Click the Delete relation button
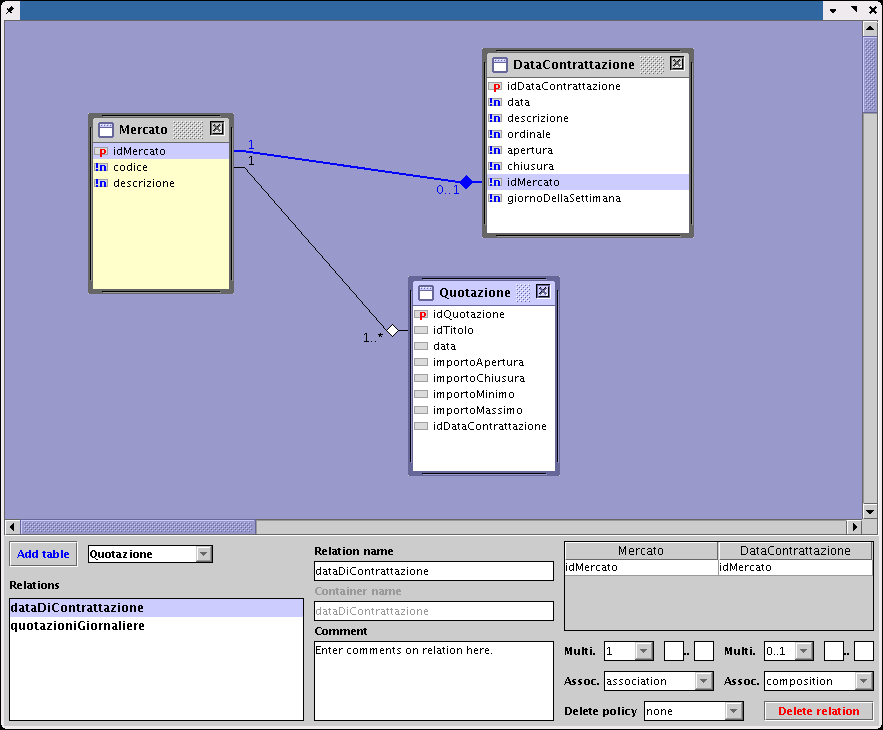This screenshot has width=883, height=730. pos(819,711)
